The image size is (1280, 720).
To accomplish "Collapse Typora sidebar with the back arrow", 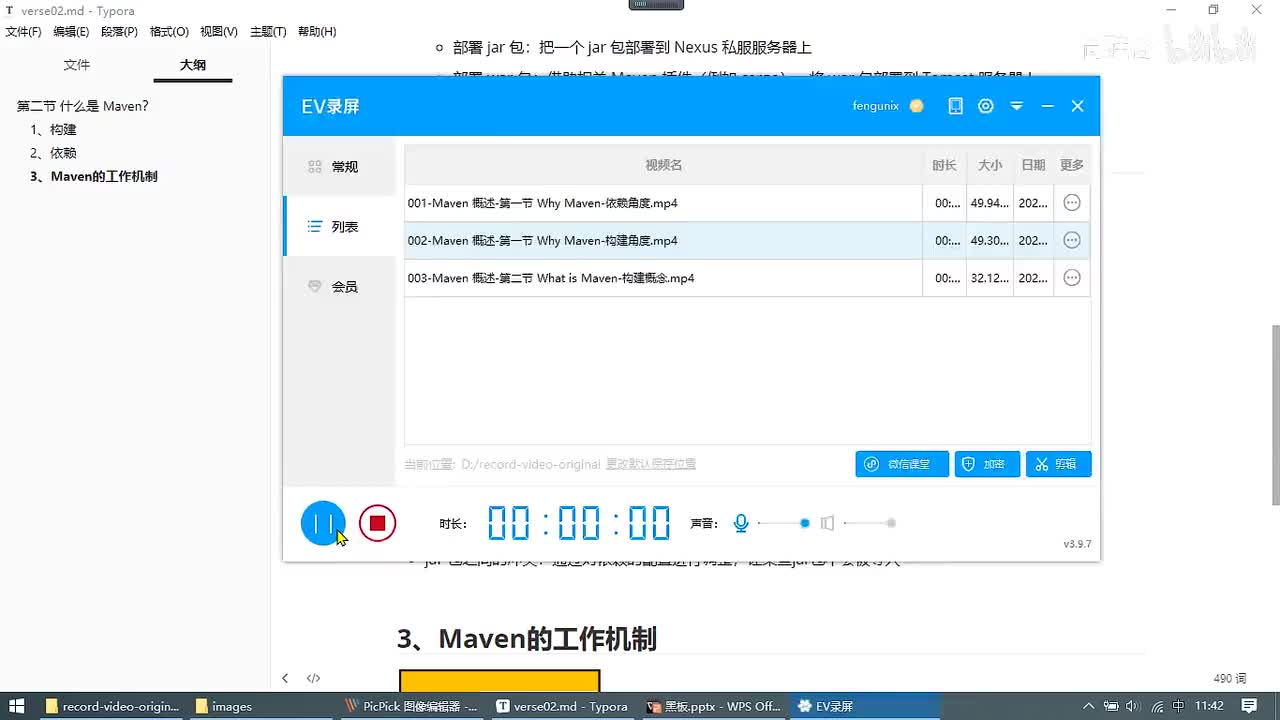I will (285, 678).
